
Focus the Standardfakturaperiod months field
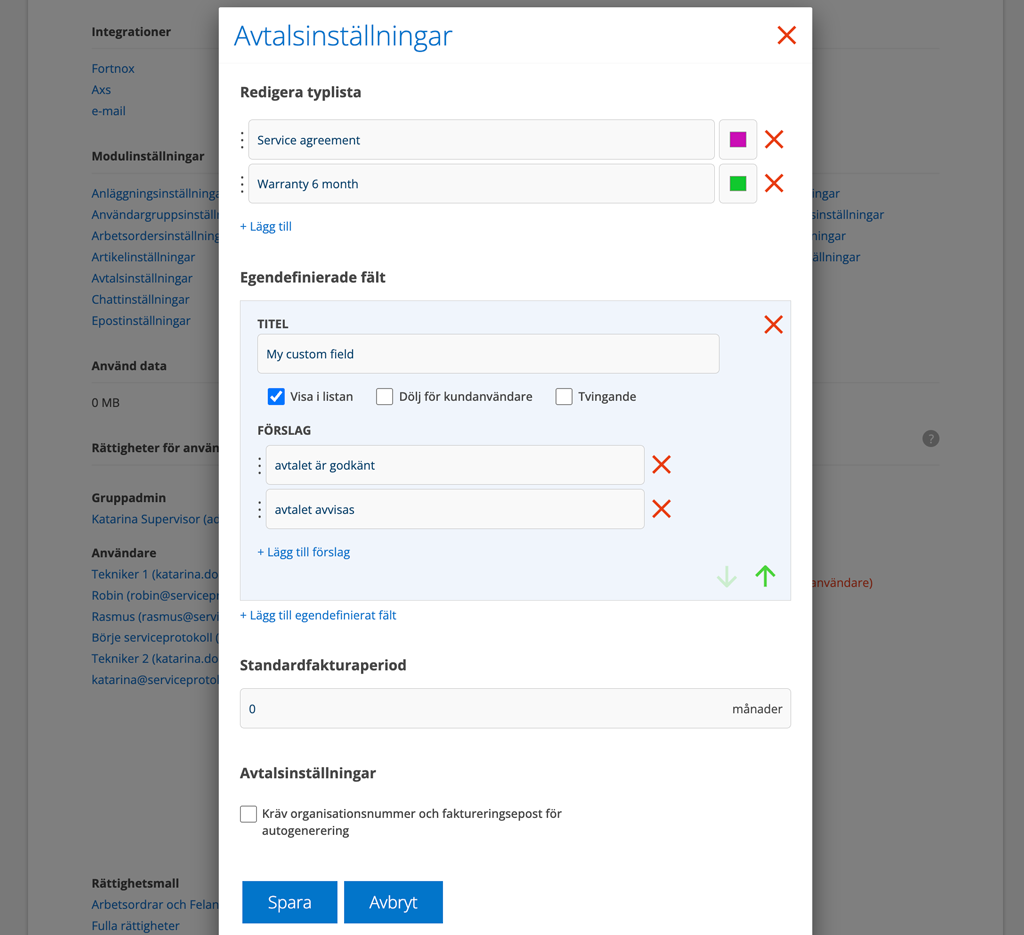click(515, 708)
